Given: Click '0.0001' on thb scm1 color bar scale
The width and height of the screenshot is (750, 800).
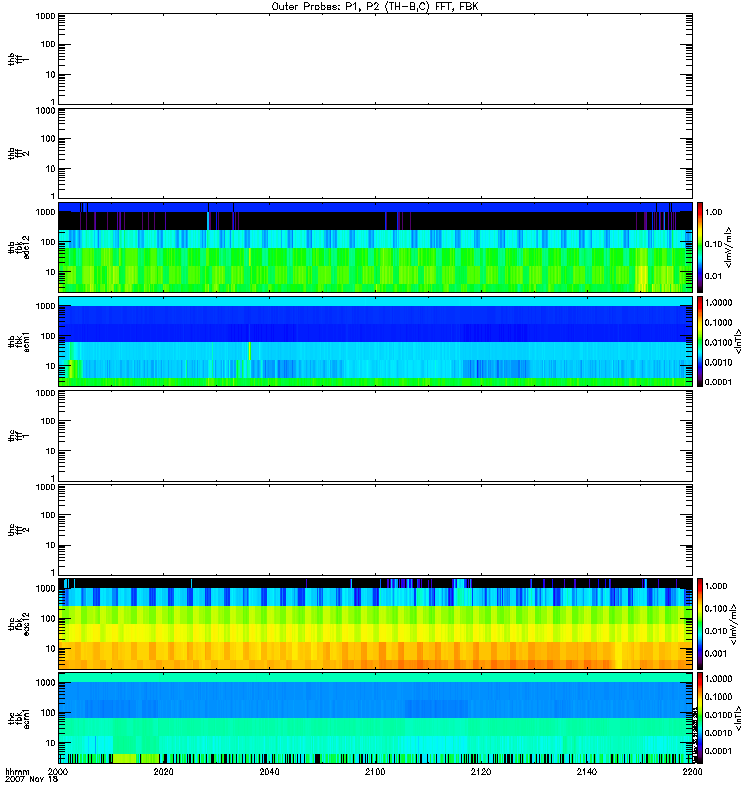Looking at the screenshot, I should [718, 382].
